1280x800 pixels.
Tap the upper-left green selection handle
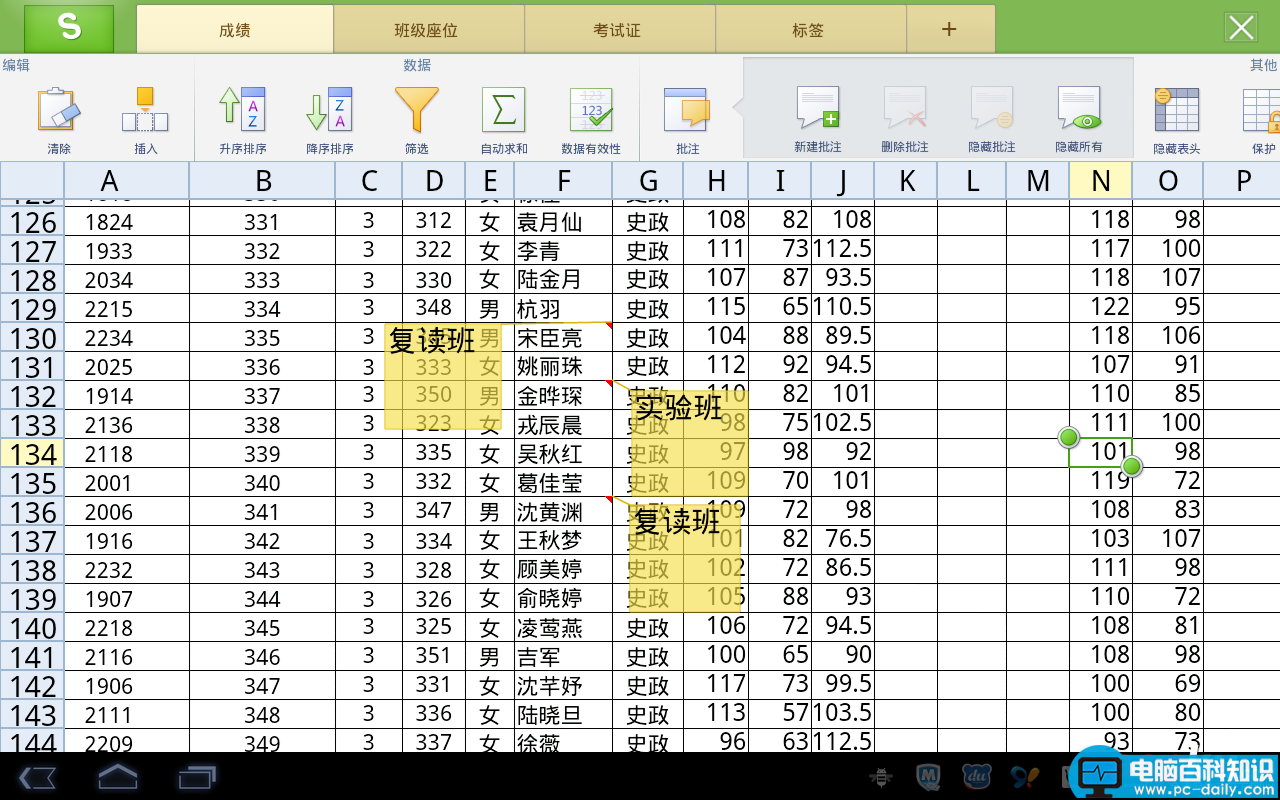coord(1069,437)
